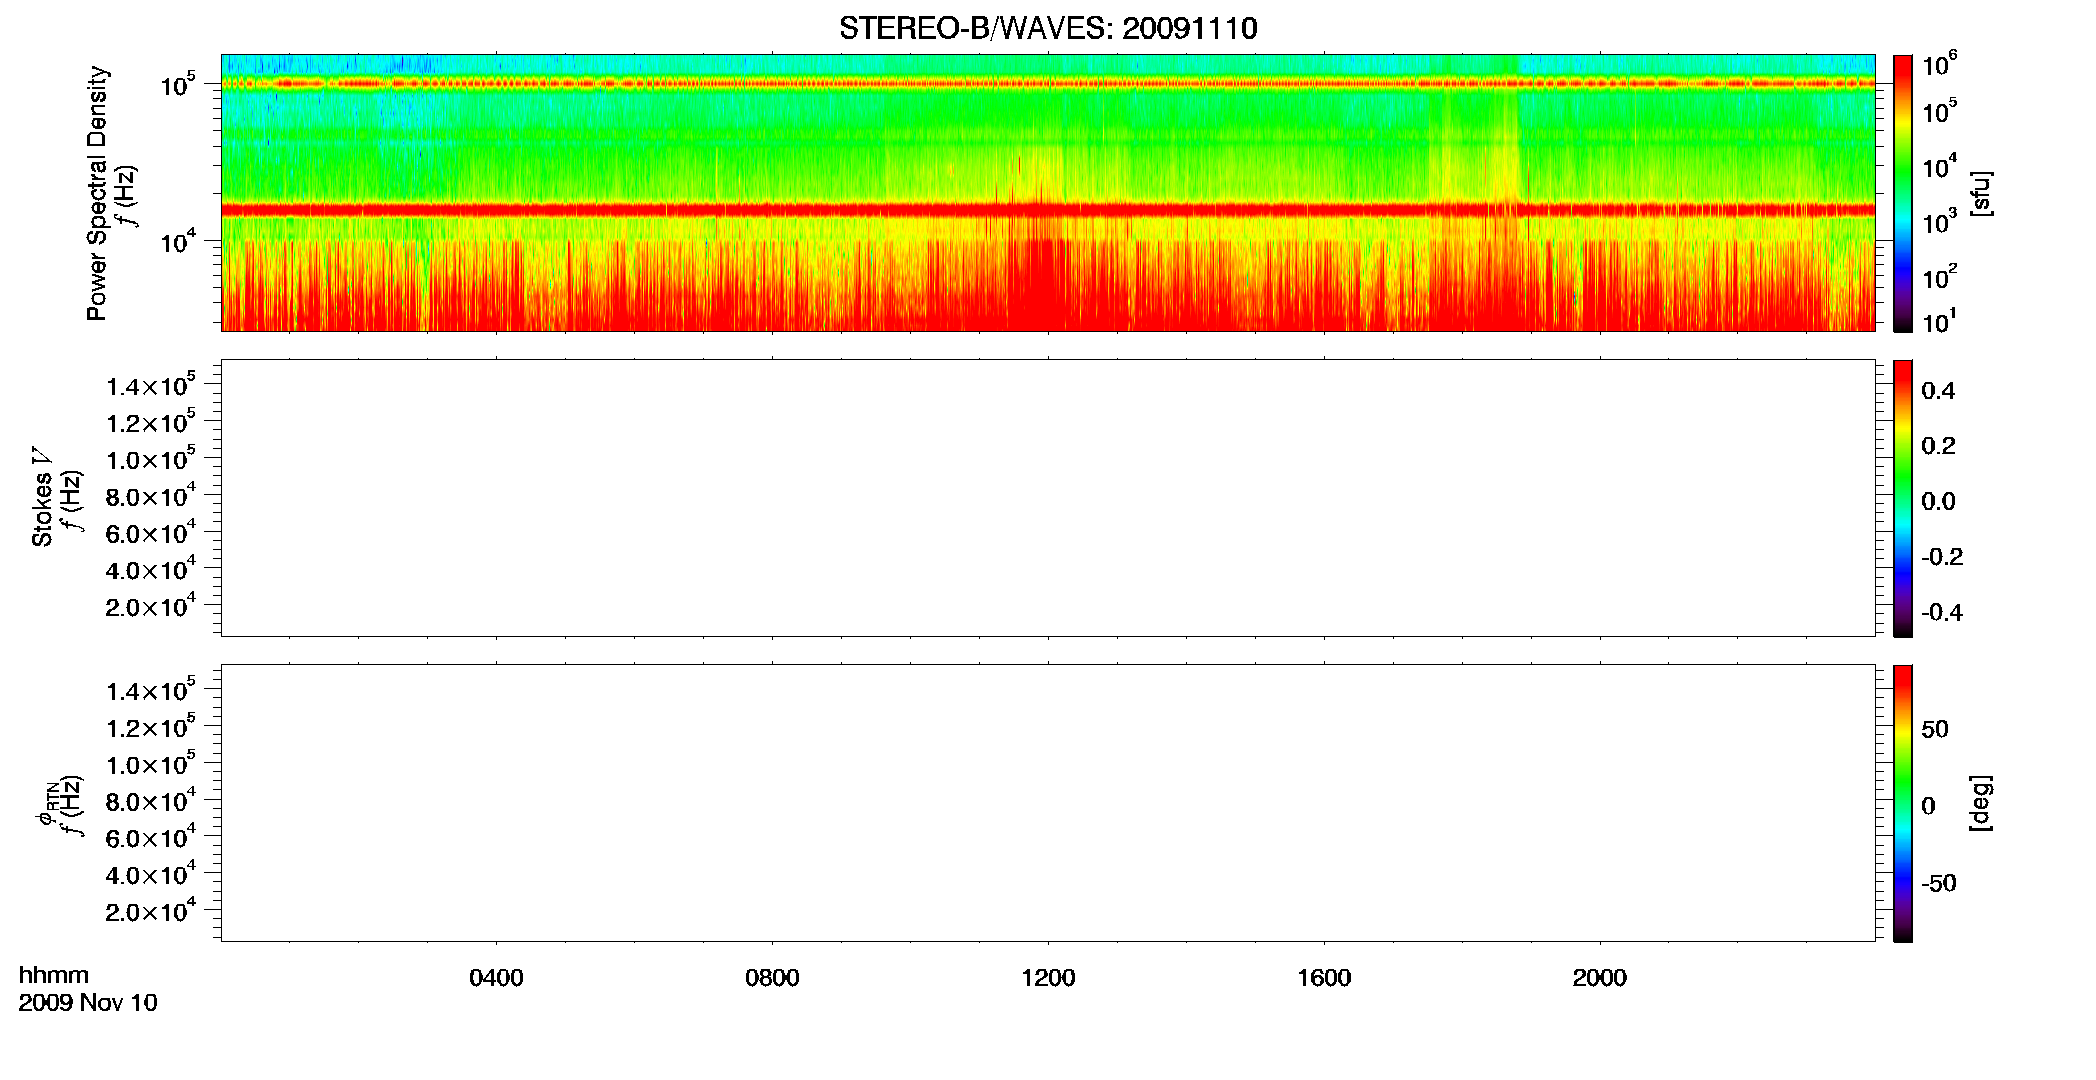Click the Power Spectral Density axis title
Viewport: 2096px width, 1080px height.
pos(97,193)
